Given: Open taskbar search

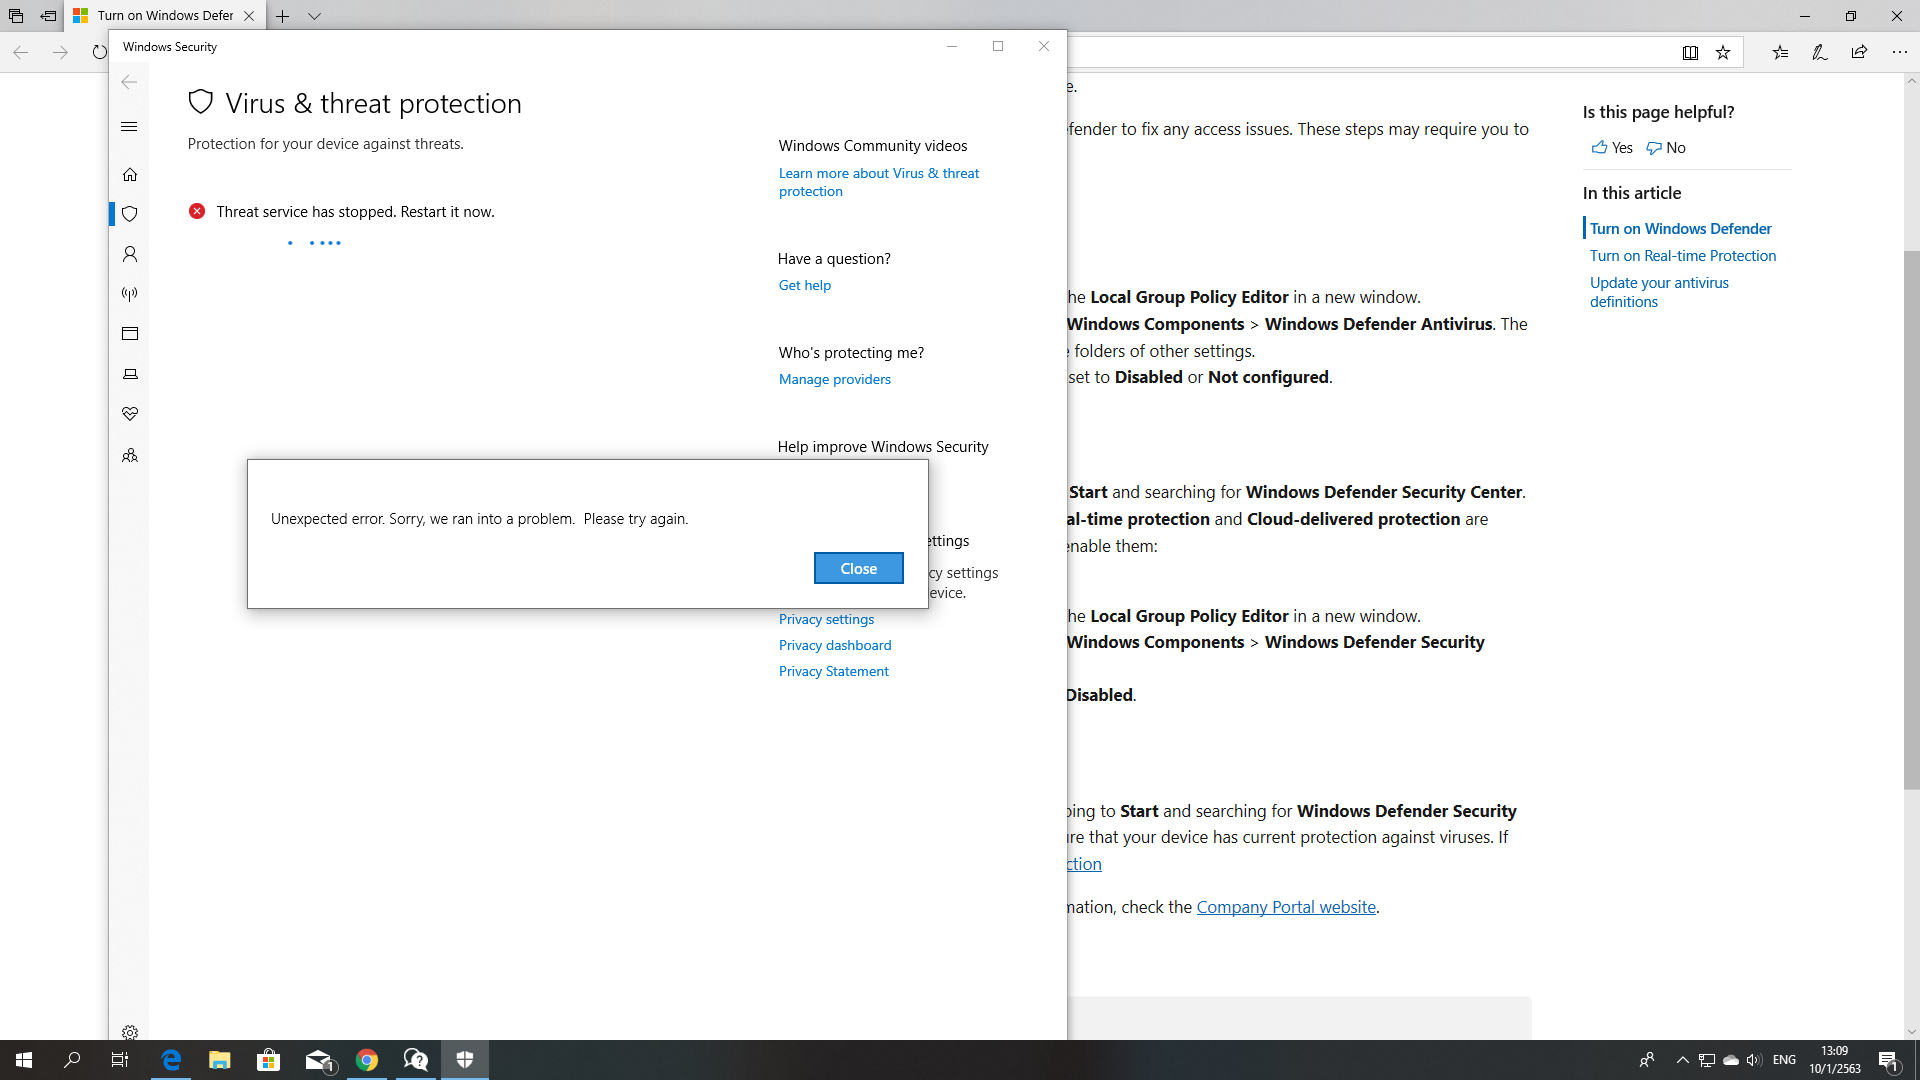Looking at the screenshot, I should [72, 1060].
